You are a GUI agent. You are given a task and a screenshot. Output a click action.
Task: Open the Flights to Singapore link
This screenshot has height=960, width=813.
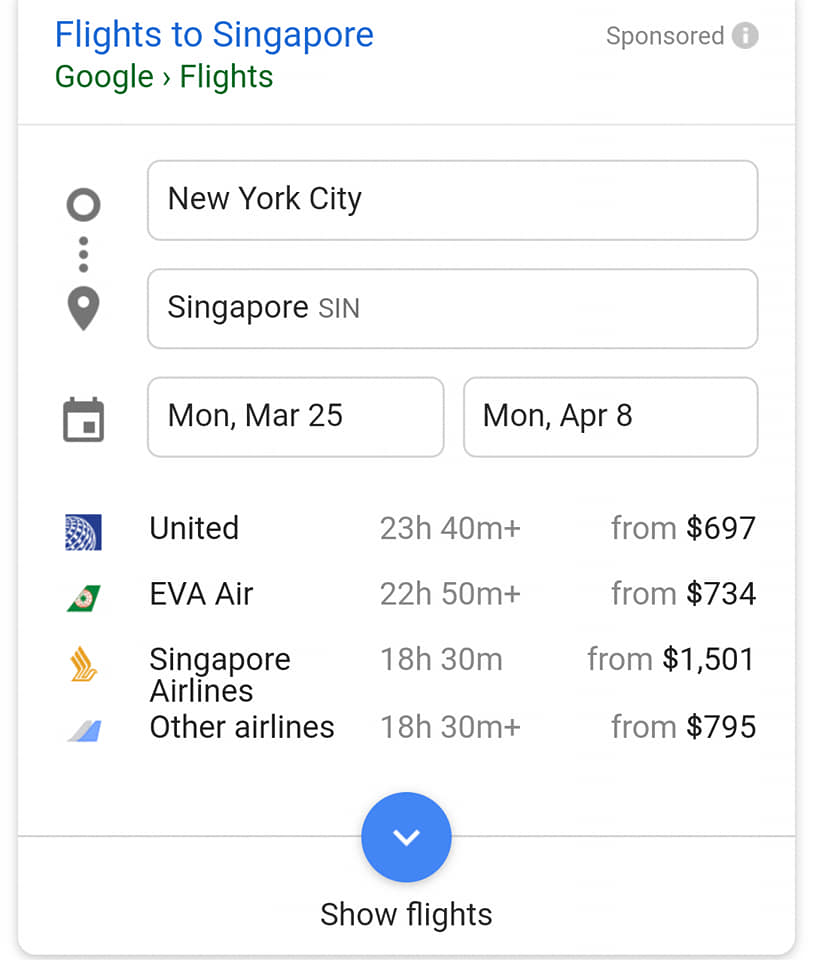(x=214, y=35)
